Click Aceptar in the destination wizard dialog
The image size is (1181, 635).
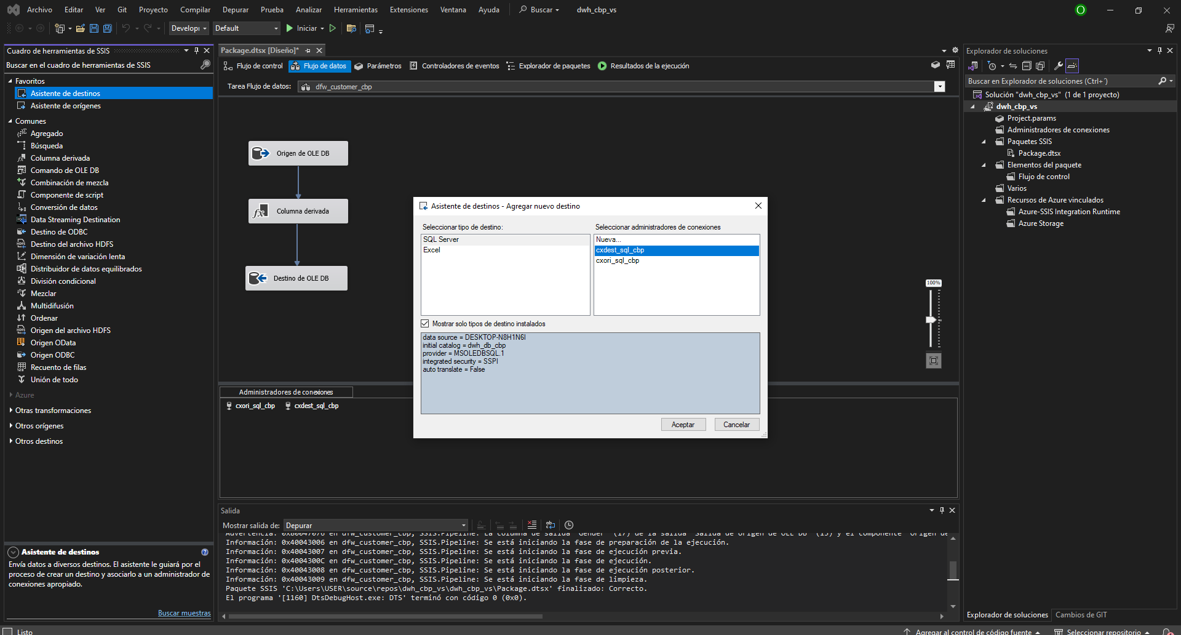[682, 425]
